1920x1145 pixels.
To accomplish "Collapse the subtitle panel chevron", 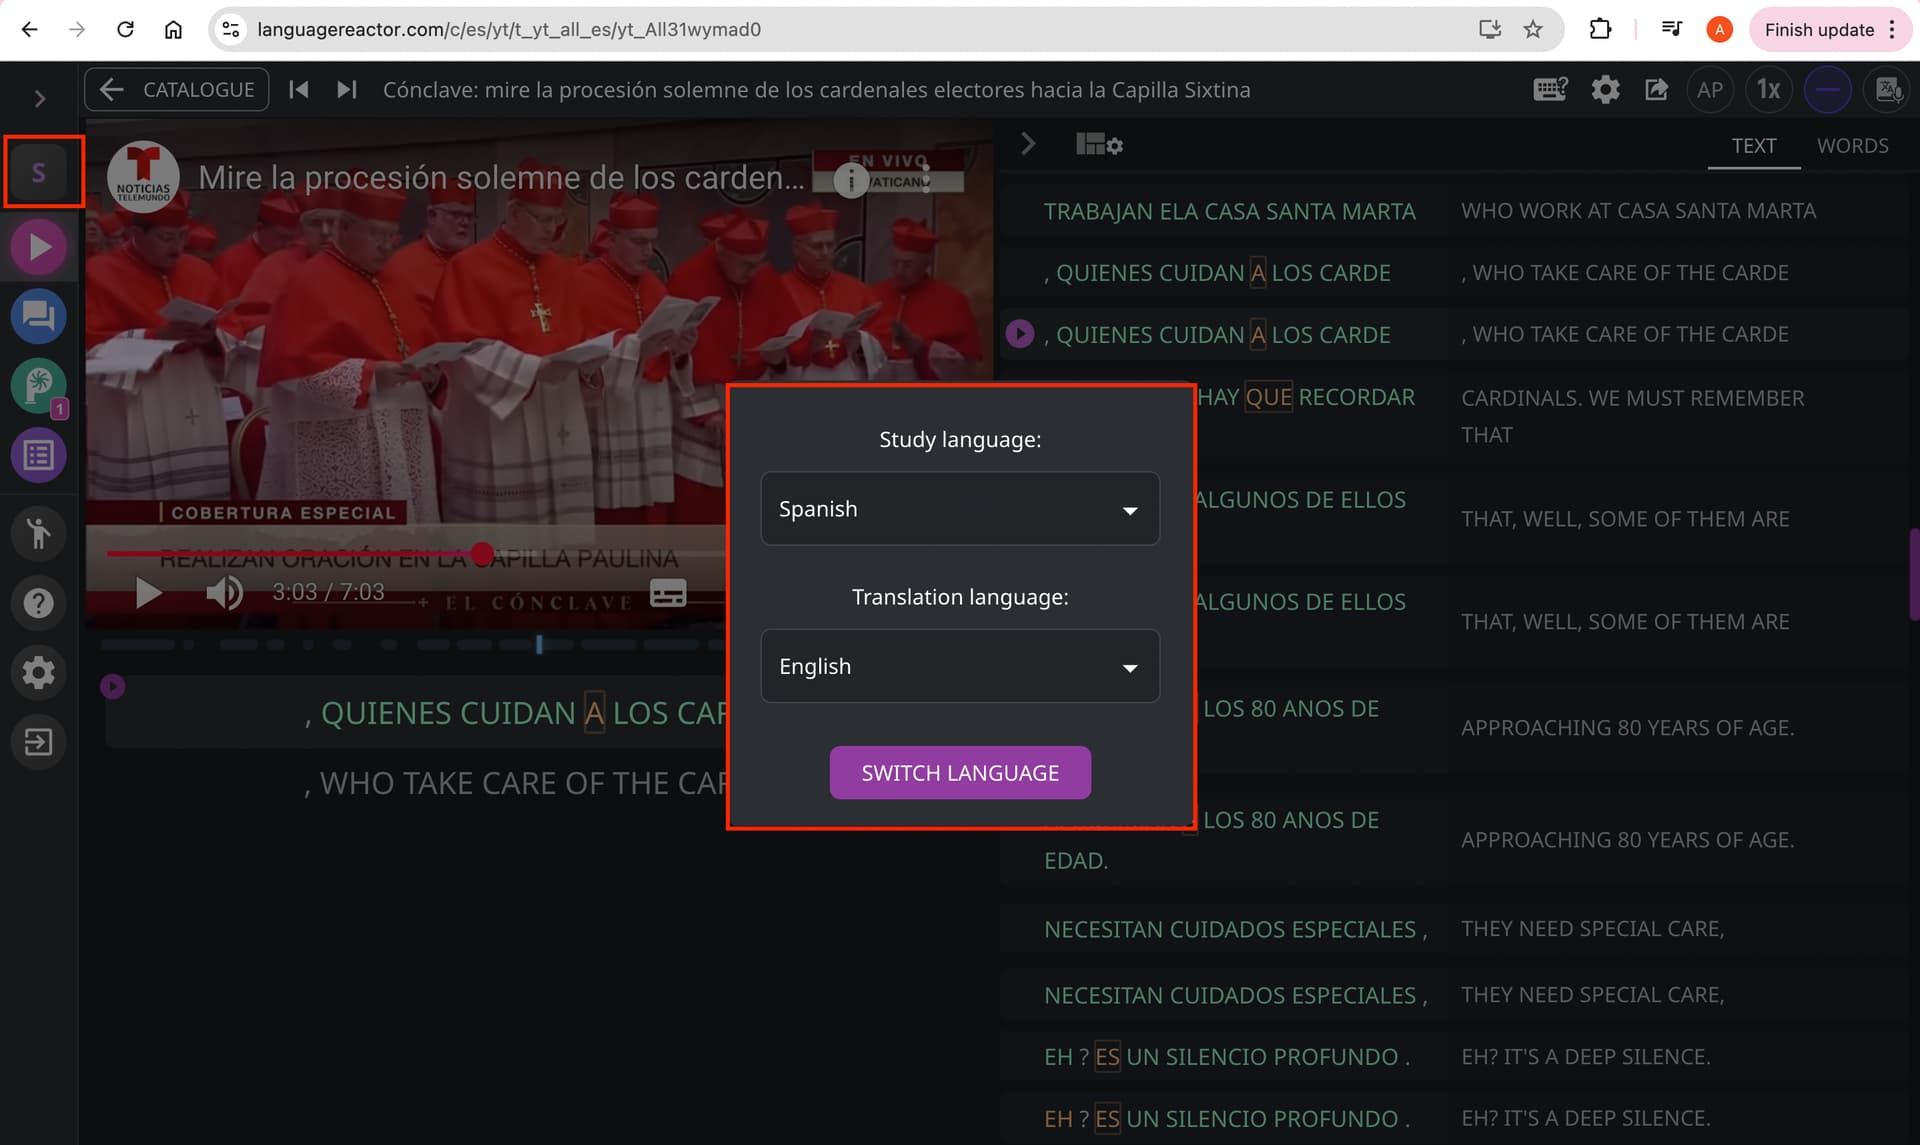I will pyautogui.click(x=1028, y=144).
